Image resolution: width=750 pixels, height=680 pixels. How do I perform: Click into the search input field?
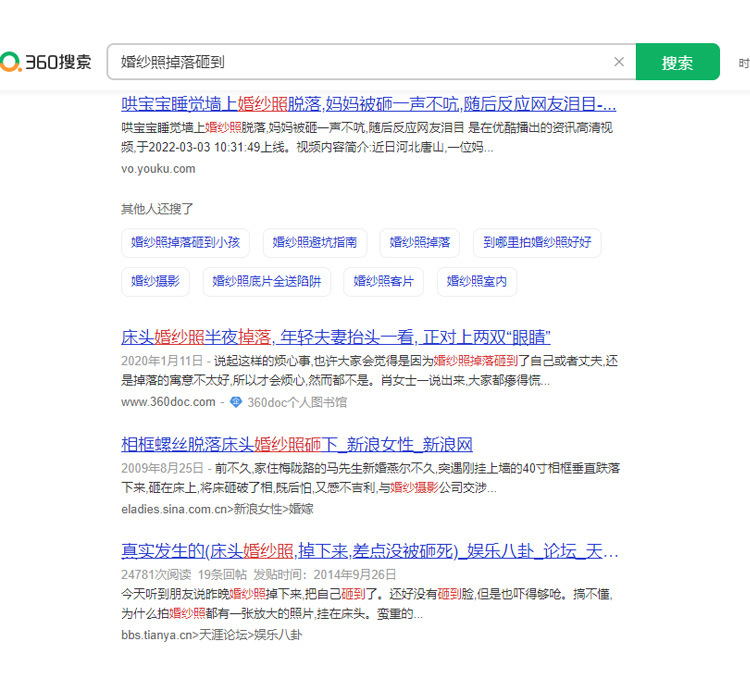(360, 62)
